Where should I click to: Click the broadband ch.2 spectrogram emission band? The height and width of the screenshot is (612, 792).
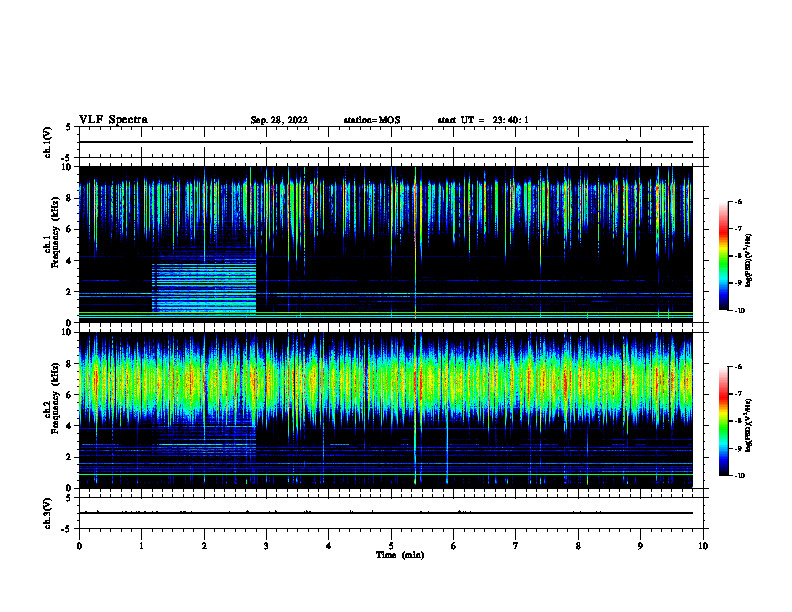tap(386, 381)
